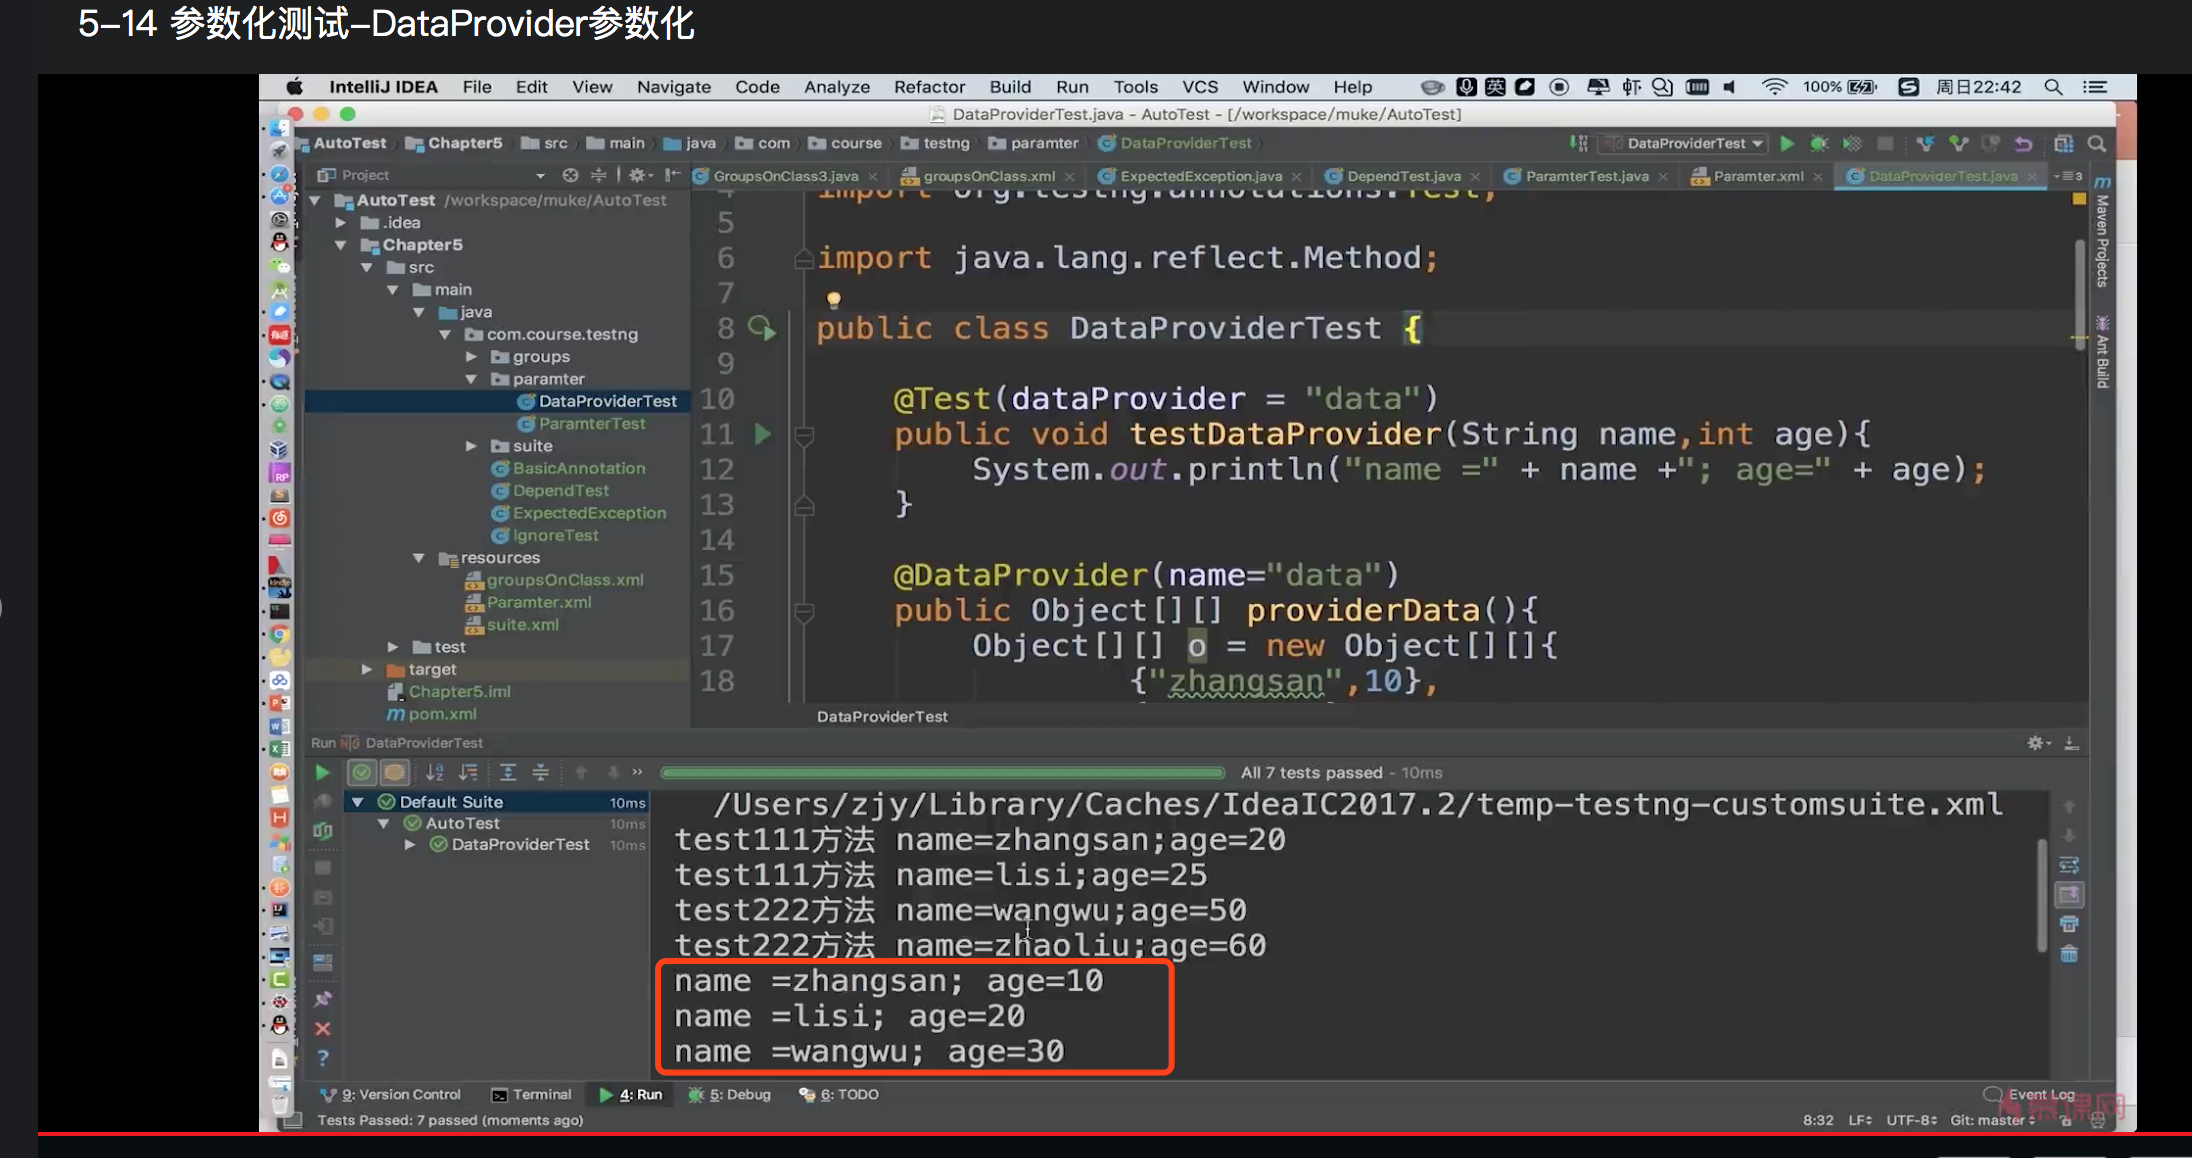
Task: Switch to ParamterTest.java tab
Action: point(1586,176)
